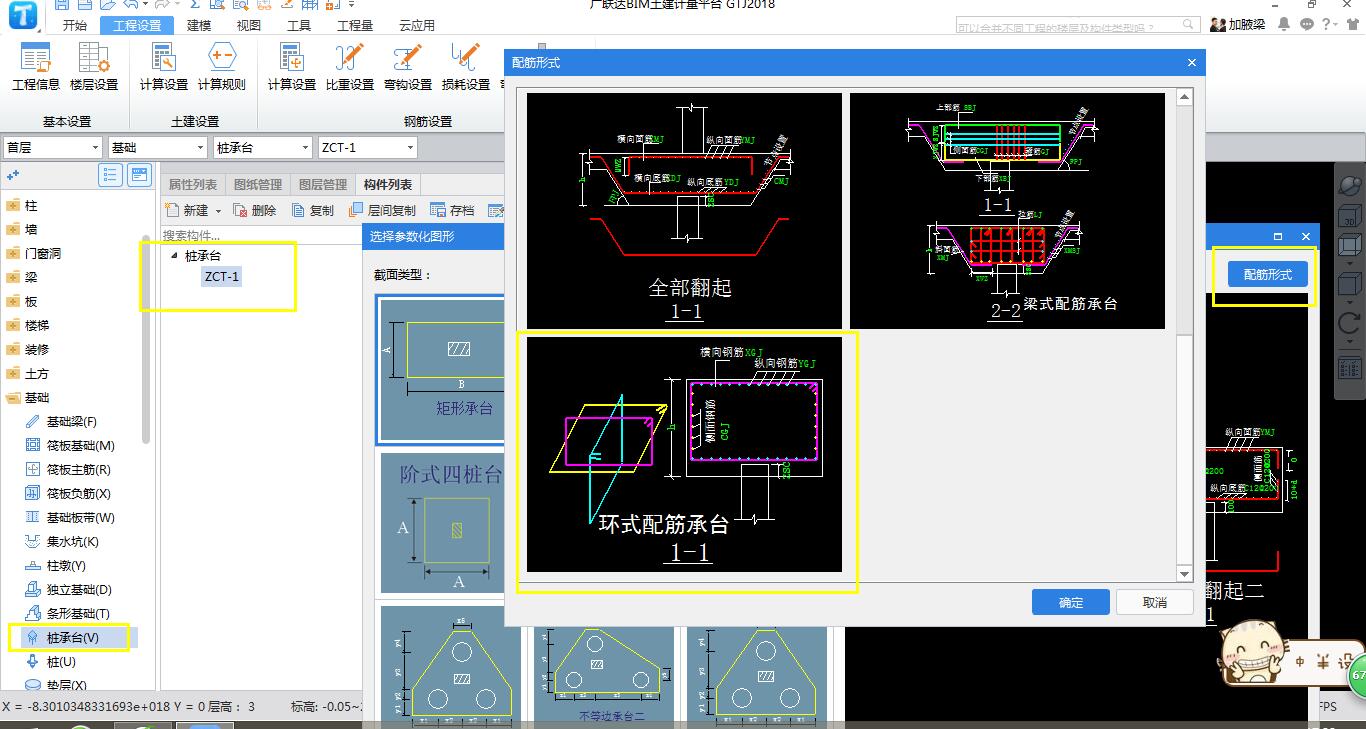This screenshot has height=729, width=1366.
Task: Select 全部翻起 reinforcement thumbnail
Action: 684,210
